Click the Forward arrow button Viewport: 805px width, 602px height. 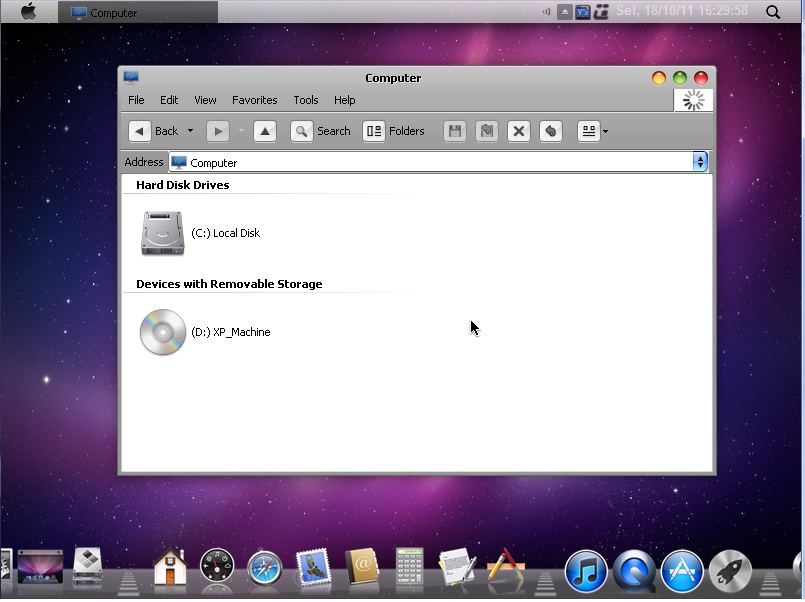(x=218, y=131)
